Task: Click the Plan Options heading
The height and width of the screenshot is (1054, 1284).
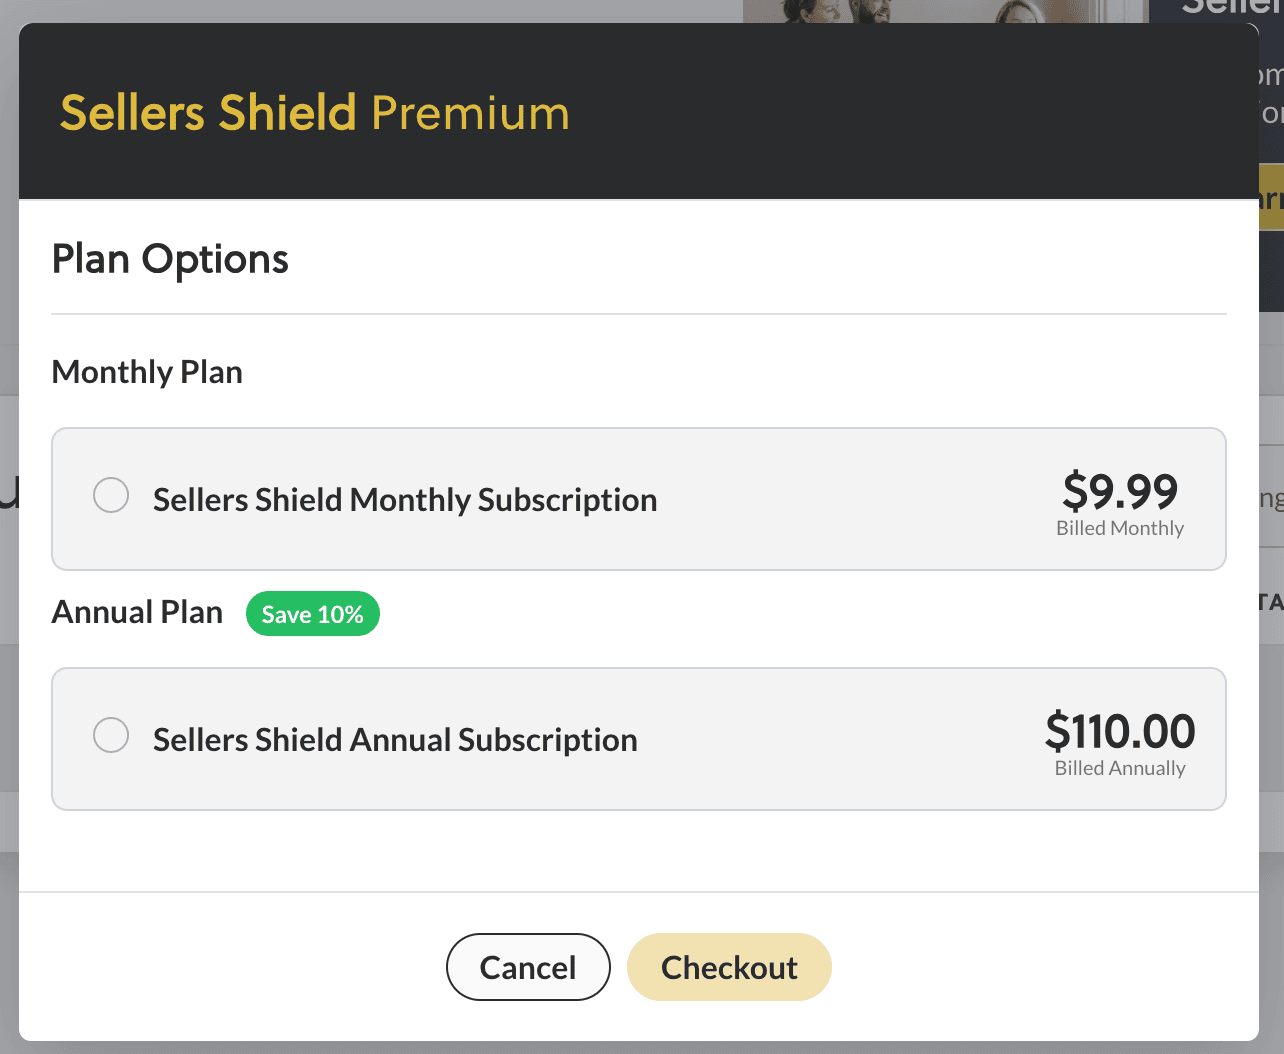Action: [x=170, y=259]
